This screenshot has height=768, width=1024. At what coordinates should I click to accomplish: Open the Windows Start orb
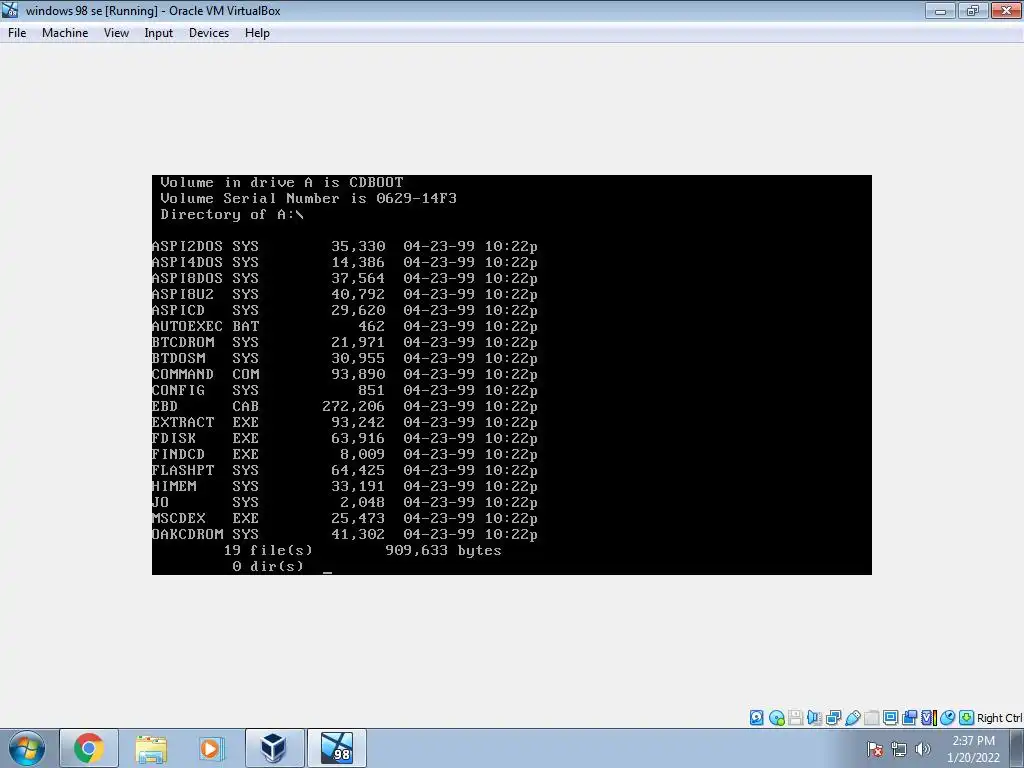point(26,748)
